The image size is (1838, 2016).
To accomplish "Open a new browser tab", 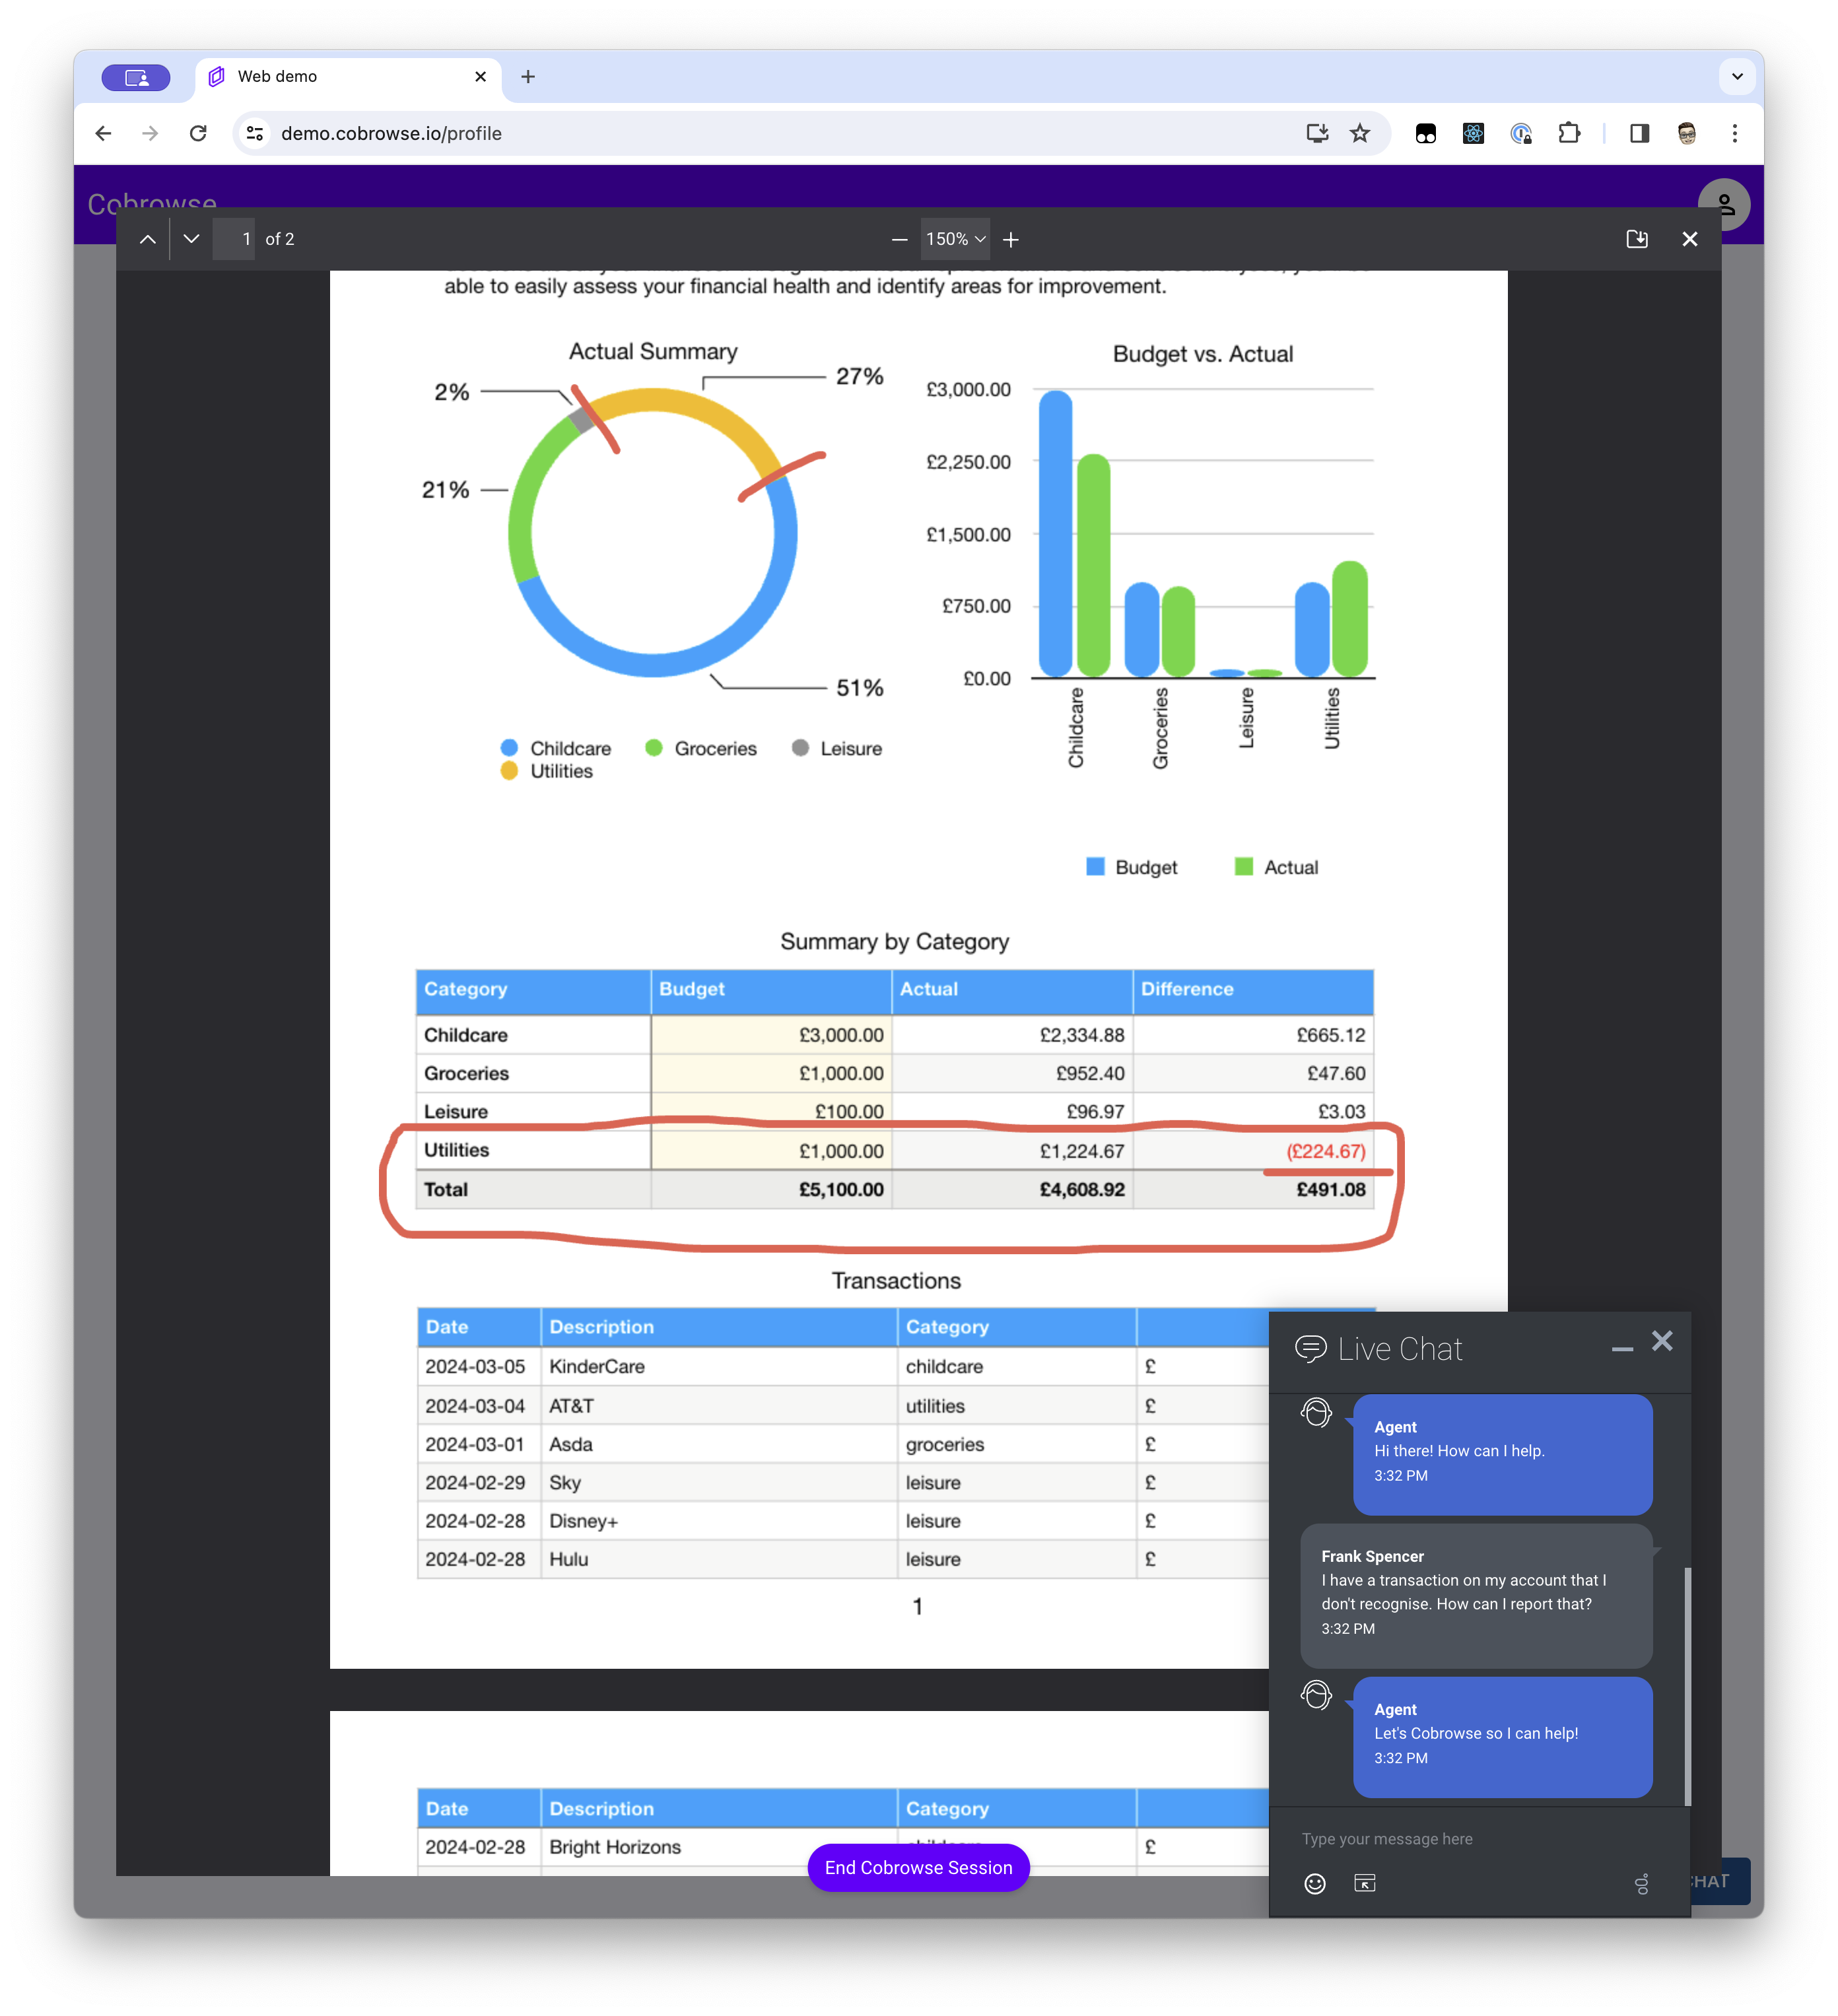I will (x=528, y=77).
